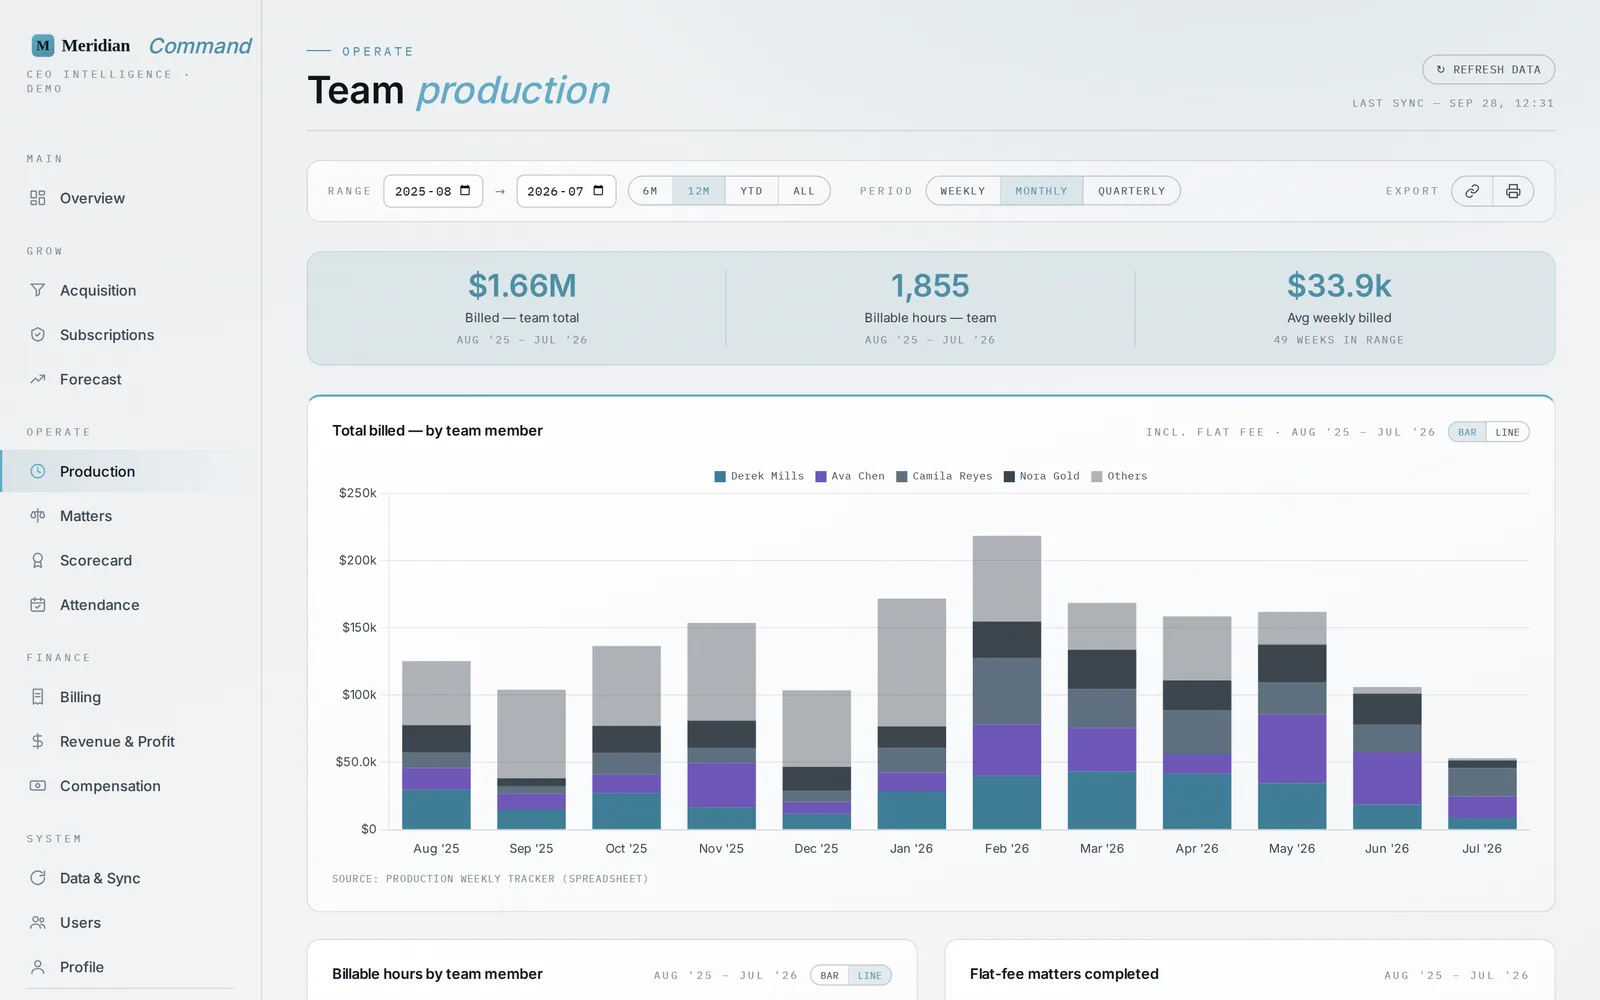
Task: Open the Billing page
Action: point(80,697)
